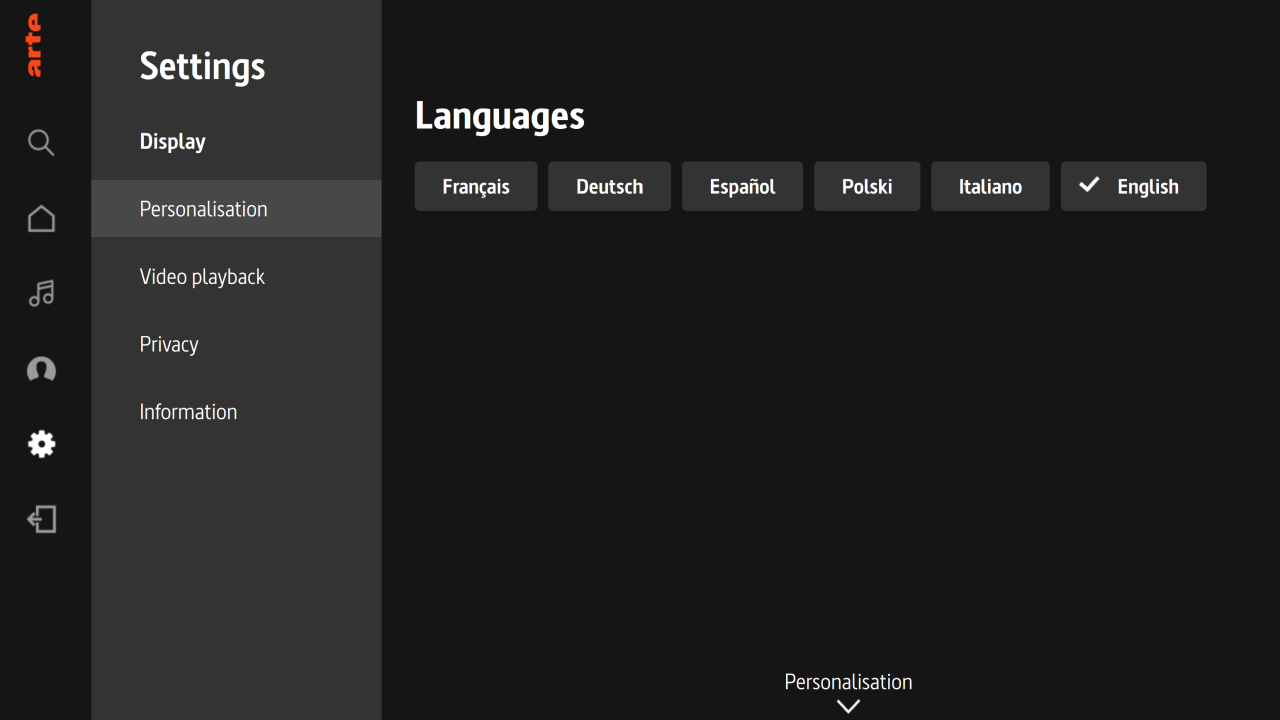The height and width of the screenshot is (720, 1280).
Task: Click the arte logo
Action: [34, 44]
